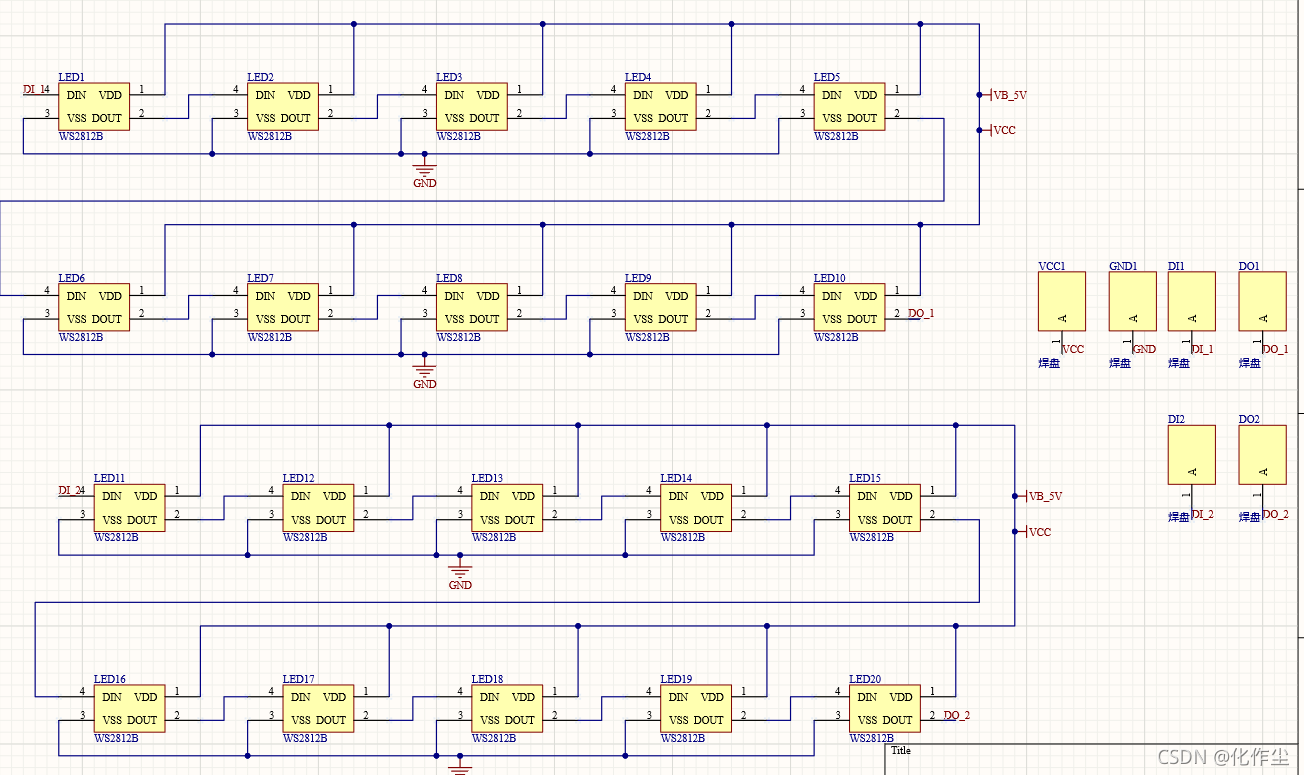
Task: Select the LED15 component symbol
Action: (x=885, y=508)
